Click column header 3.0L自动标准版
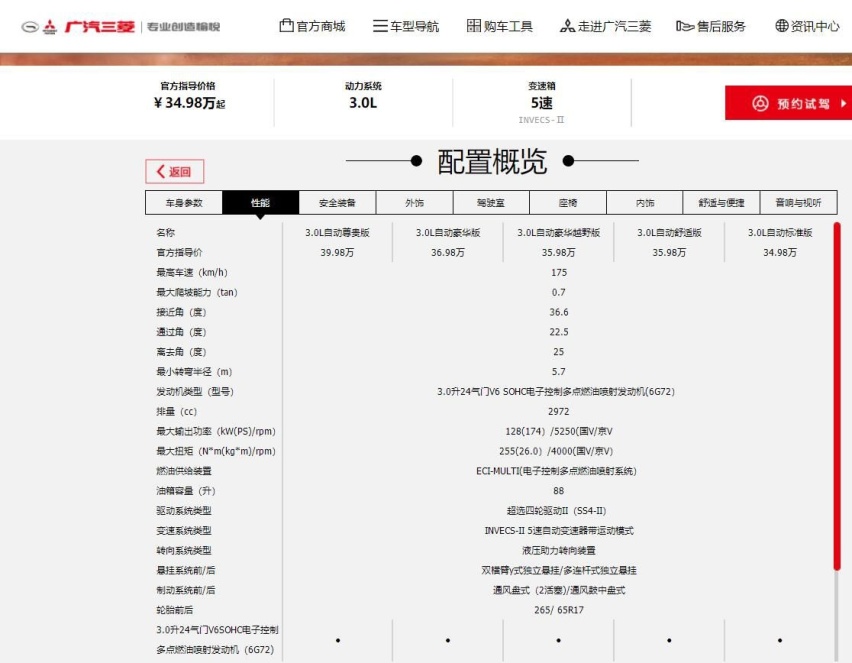This screenshot has height=663, width=852. 780,233
